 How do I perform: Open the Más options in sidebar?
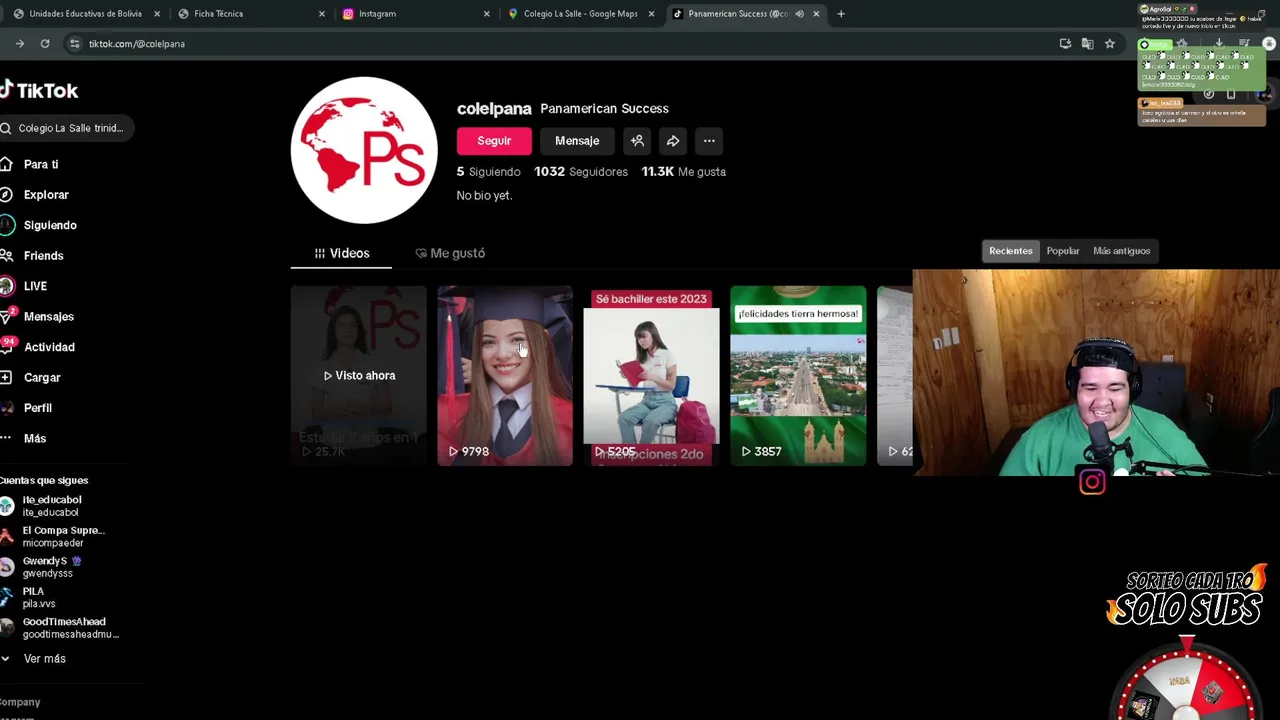pyautogui.click(x=35, y=439)
